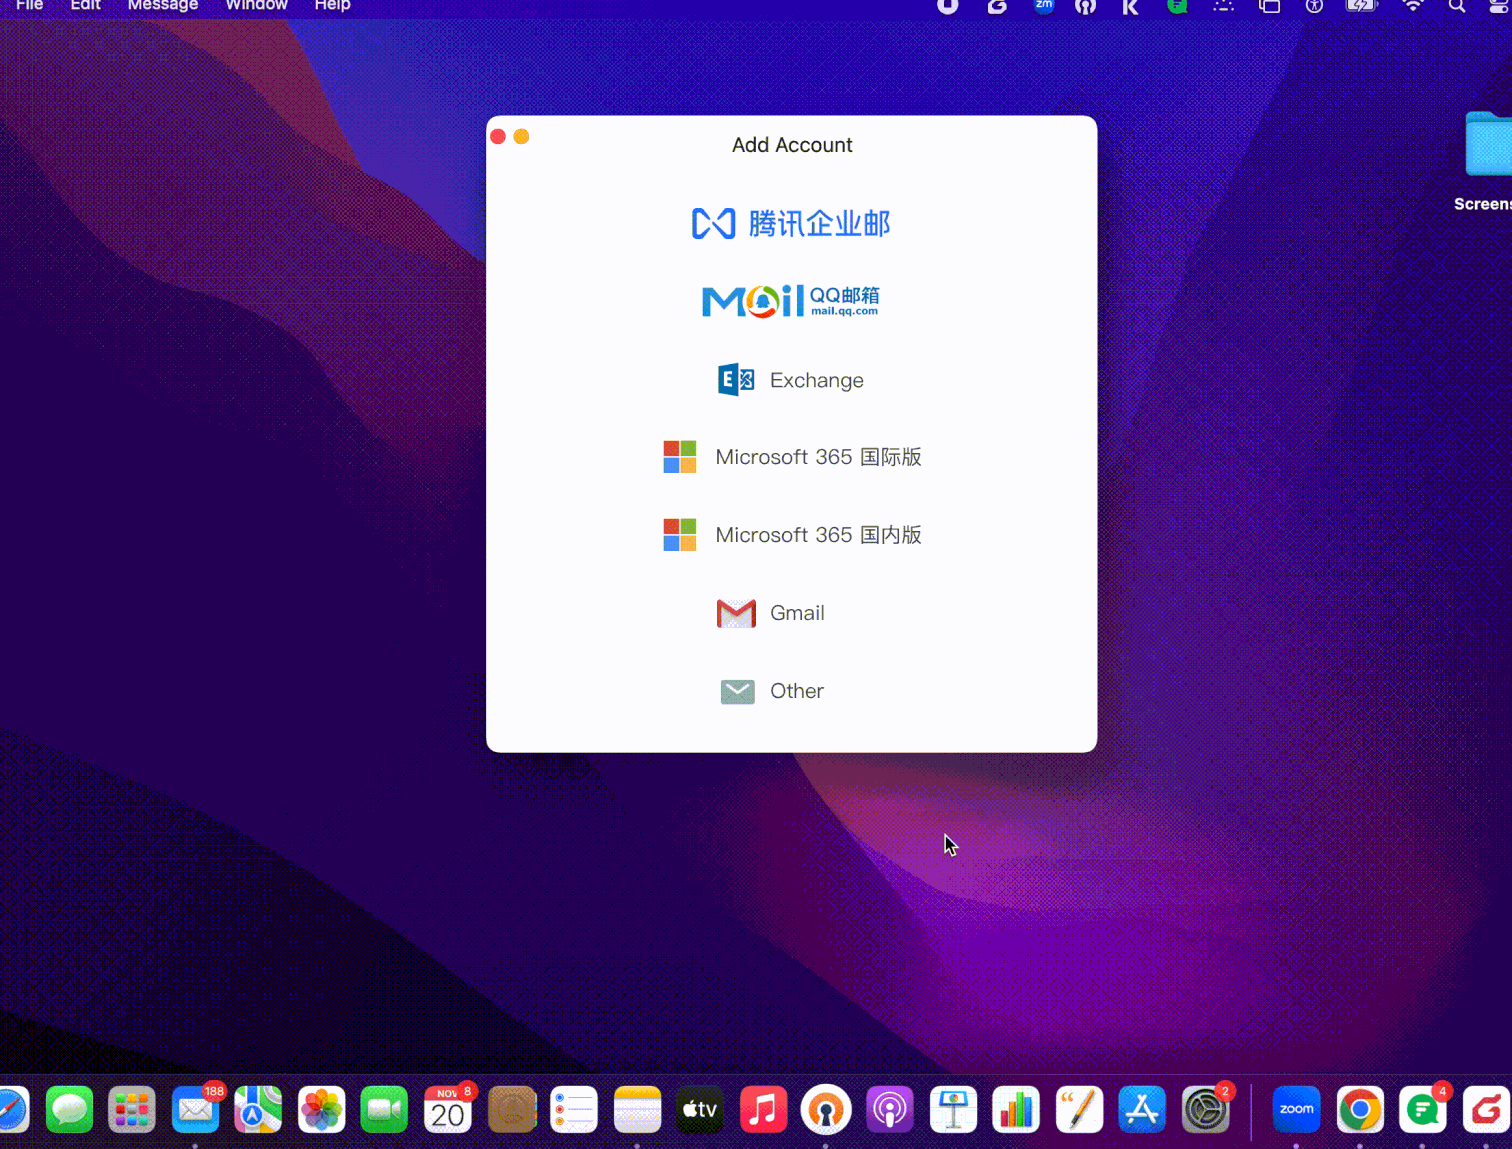Close the Add Account window
This screenshot has height=1149, width=1512.
tap(498, 136)
